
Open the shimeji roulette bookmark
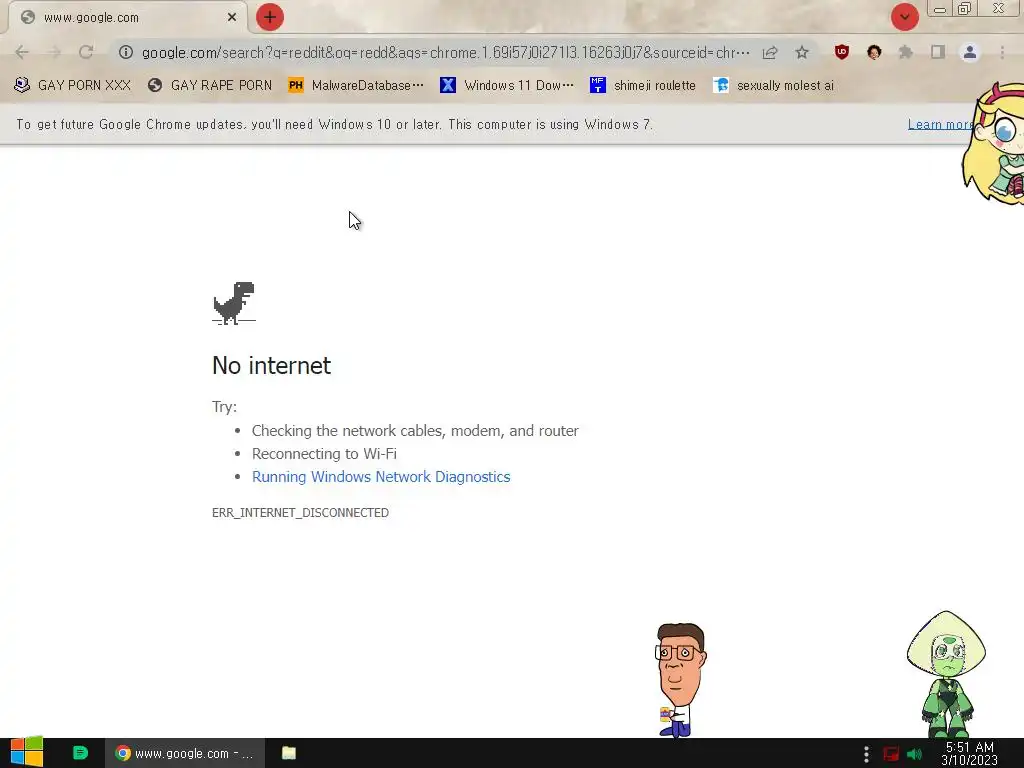pyautogui.click(x=643, y=86)
